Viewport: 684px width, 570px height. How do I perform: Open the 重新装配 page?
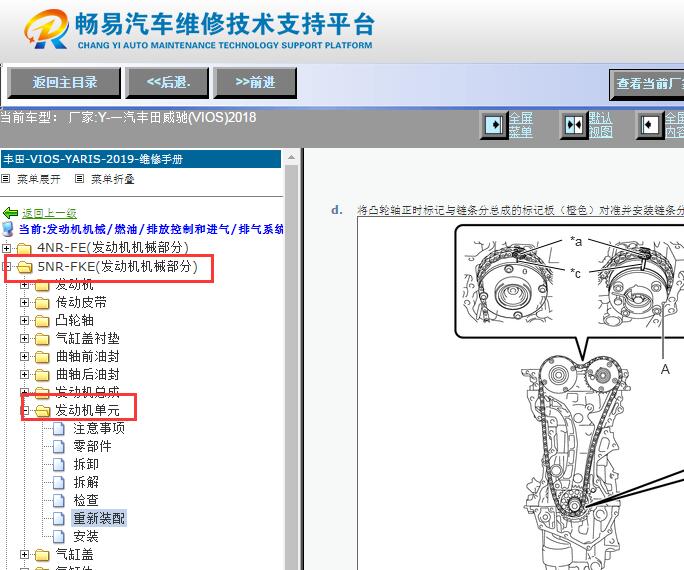tap(99, 518)
